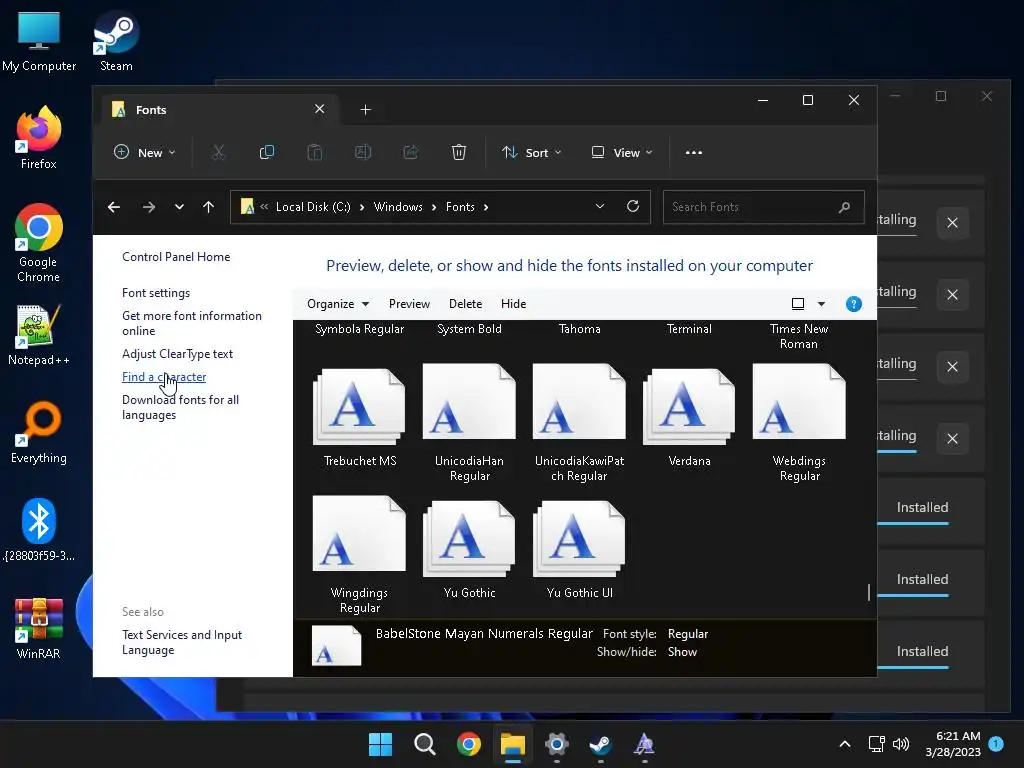Open Windows Start button on taskbar
Screen dimensions: 1024x768
pos(381,744)
